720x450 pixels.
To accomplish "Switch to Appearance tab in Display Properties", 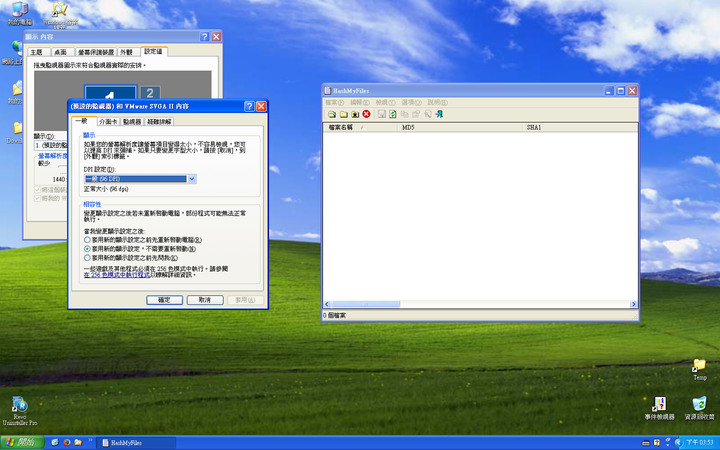I will [127, 52].
